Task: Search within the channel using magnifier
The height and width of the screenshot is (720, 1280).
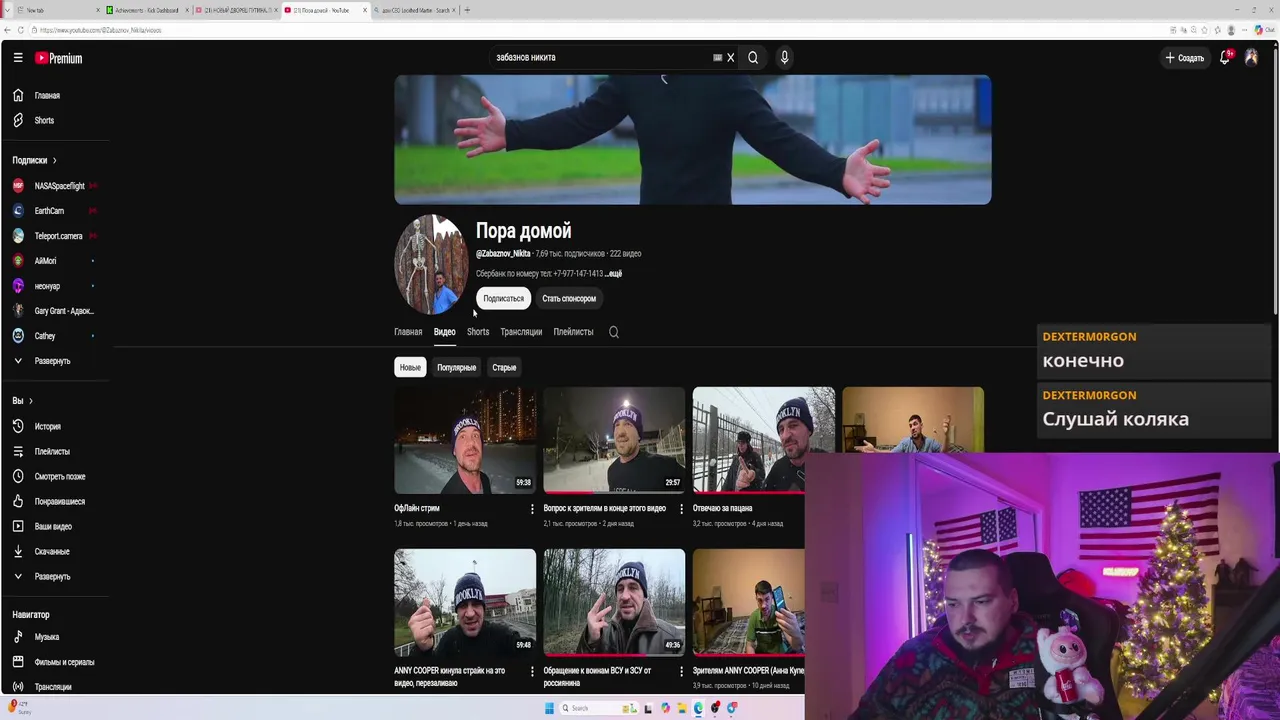Action: [x=614, y=332]
